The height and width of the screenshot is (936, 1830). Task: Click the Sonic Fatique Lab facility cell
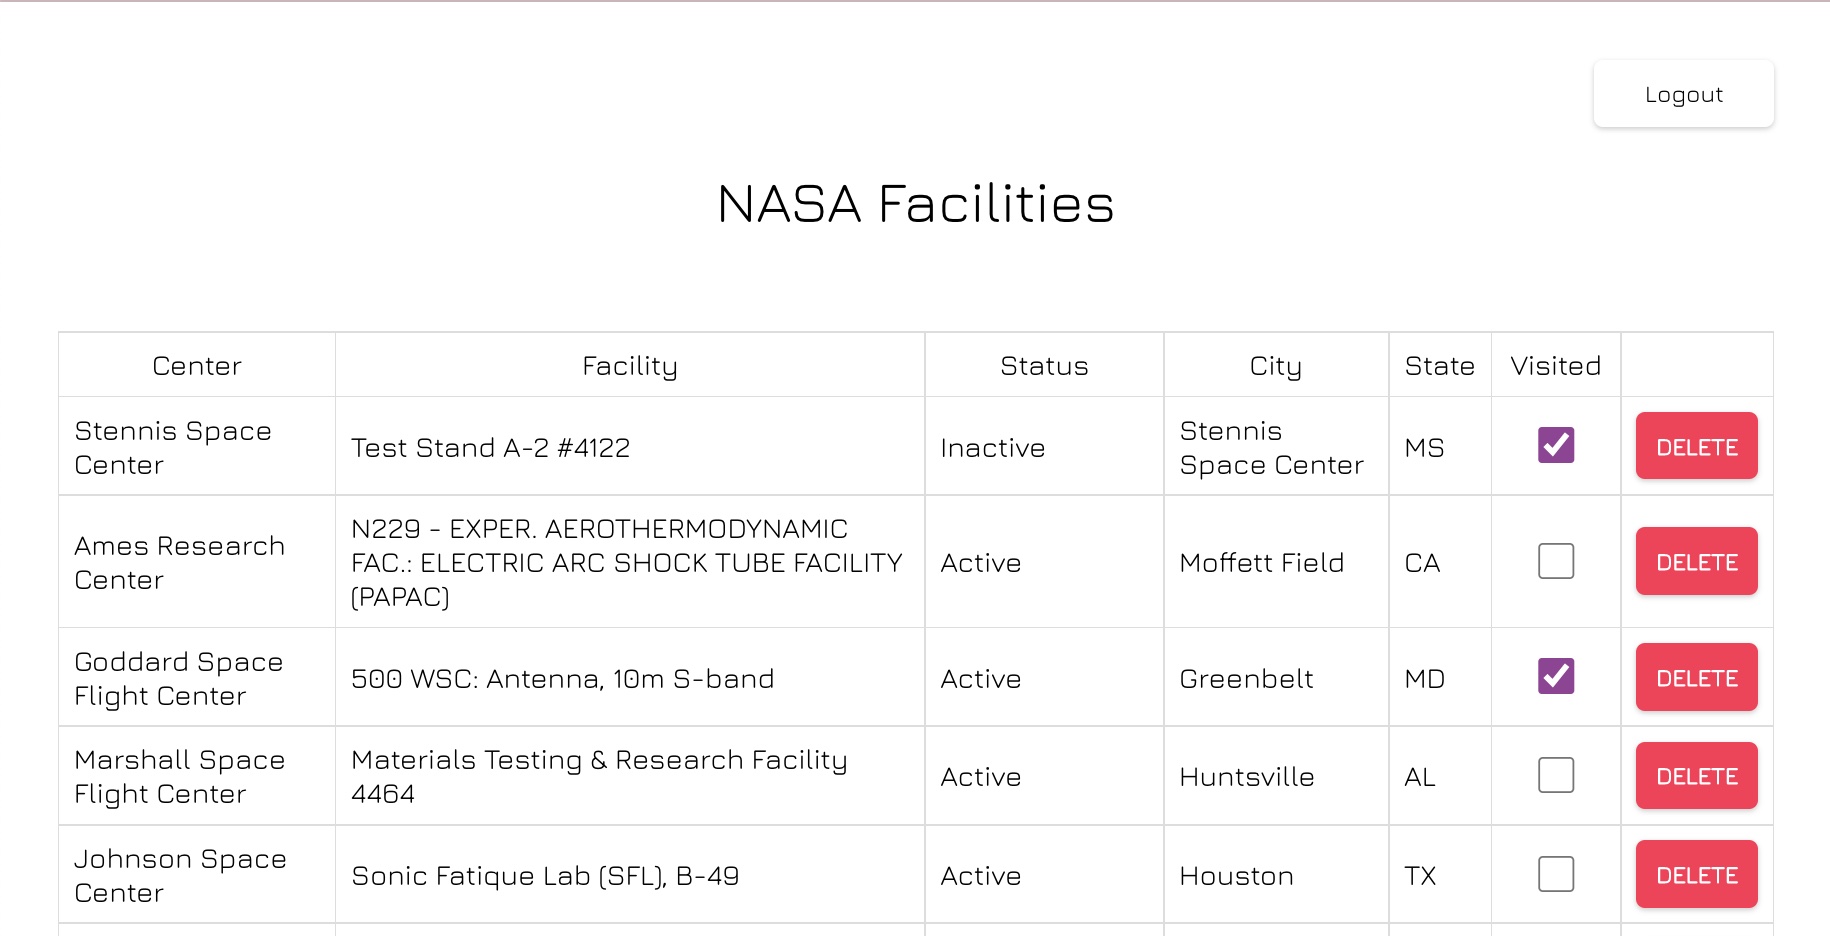(545, 876)
